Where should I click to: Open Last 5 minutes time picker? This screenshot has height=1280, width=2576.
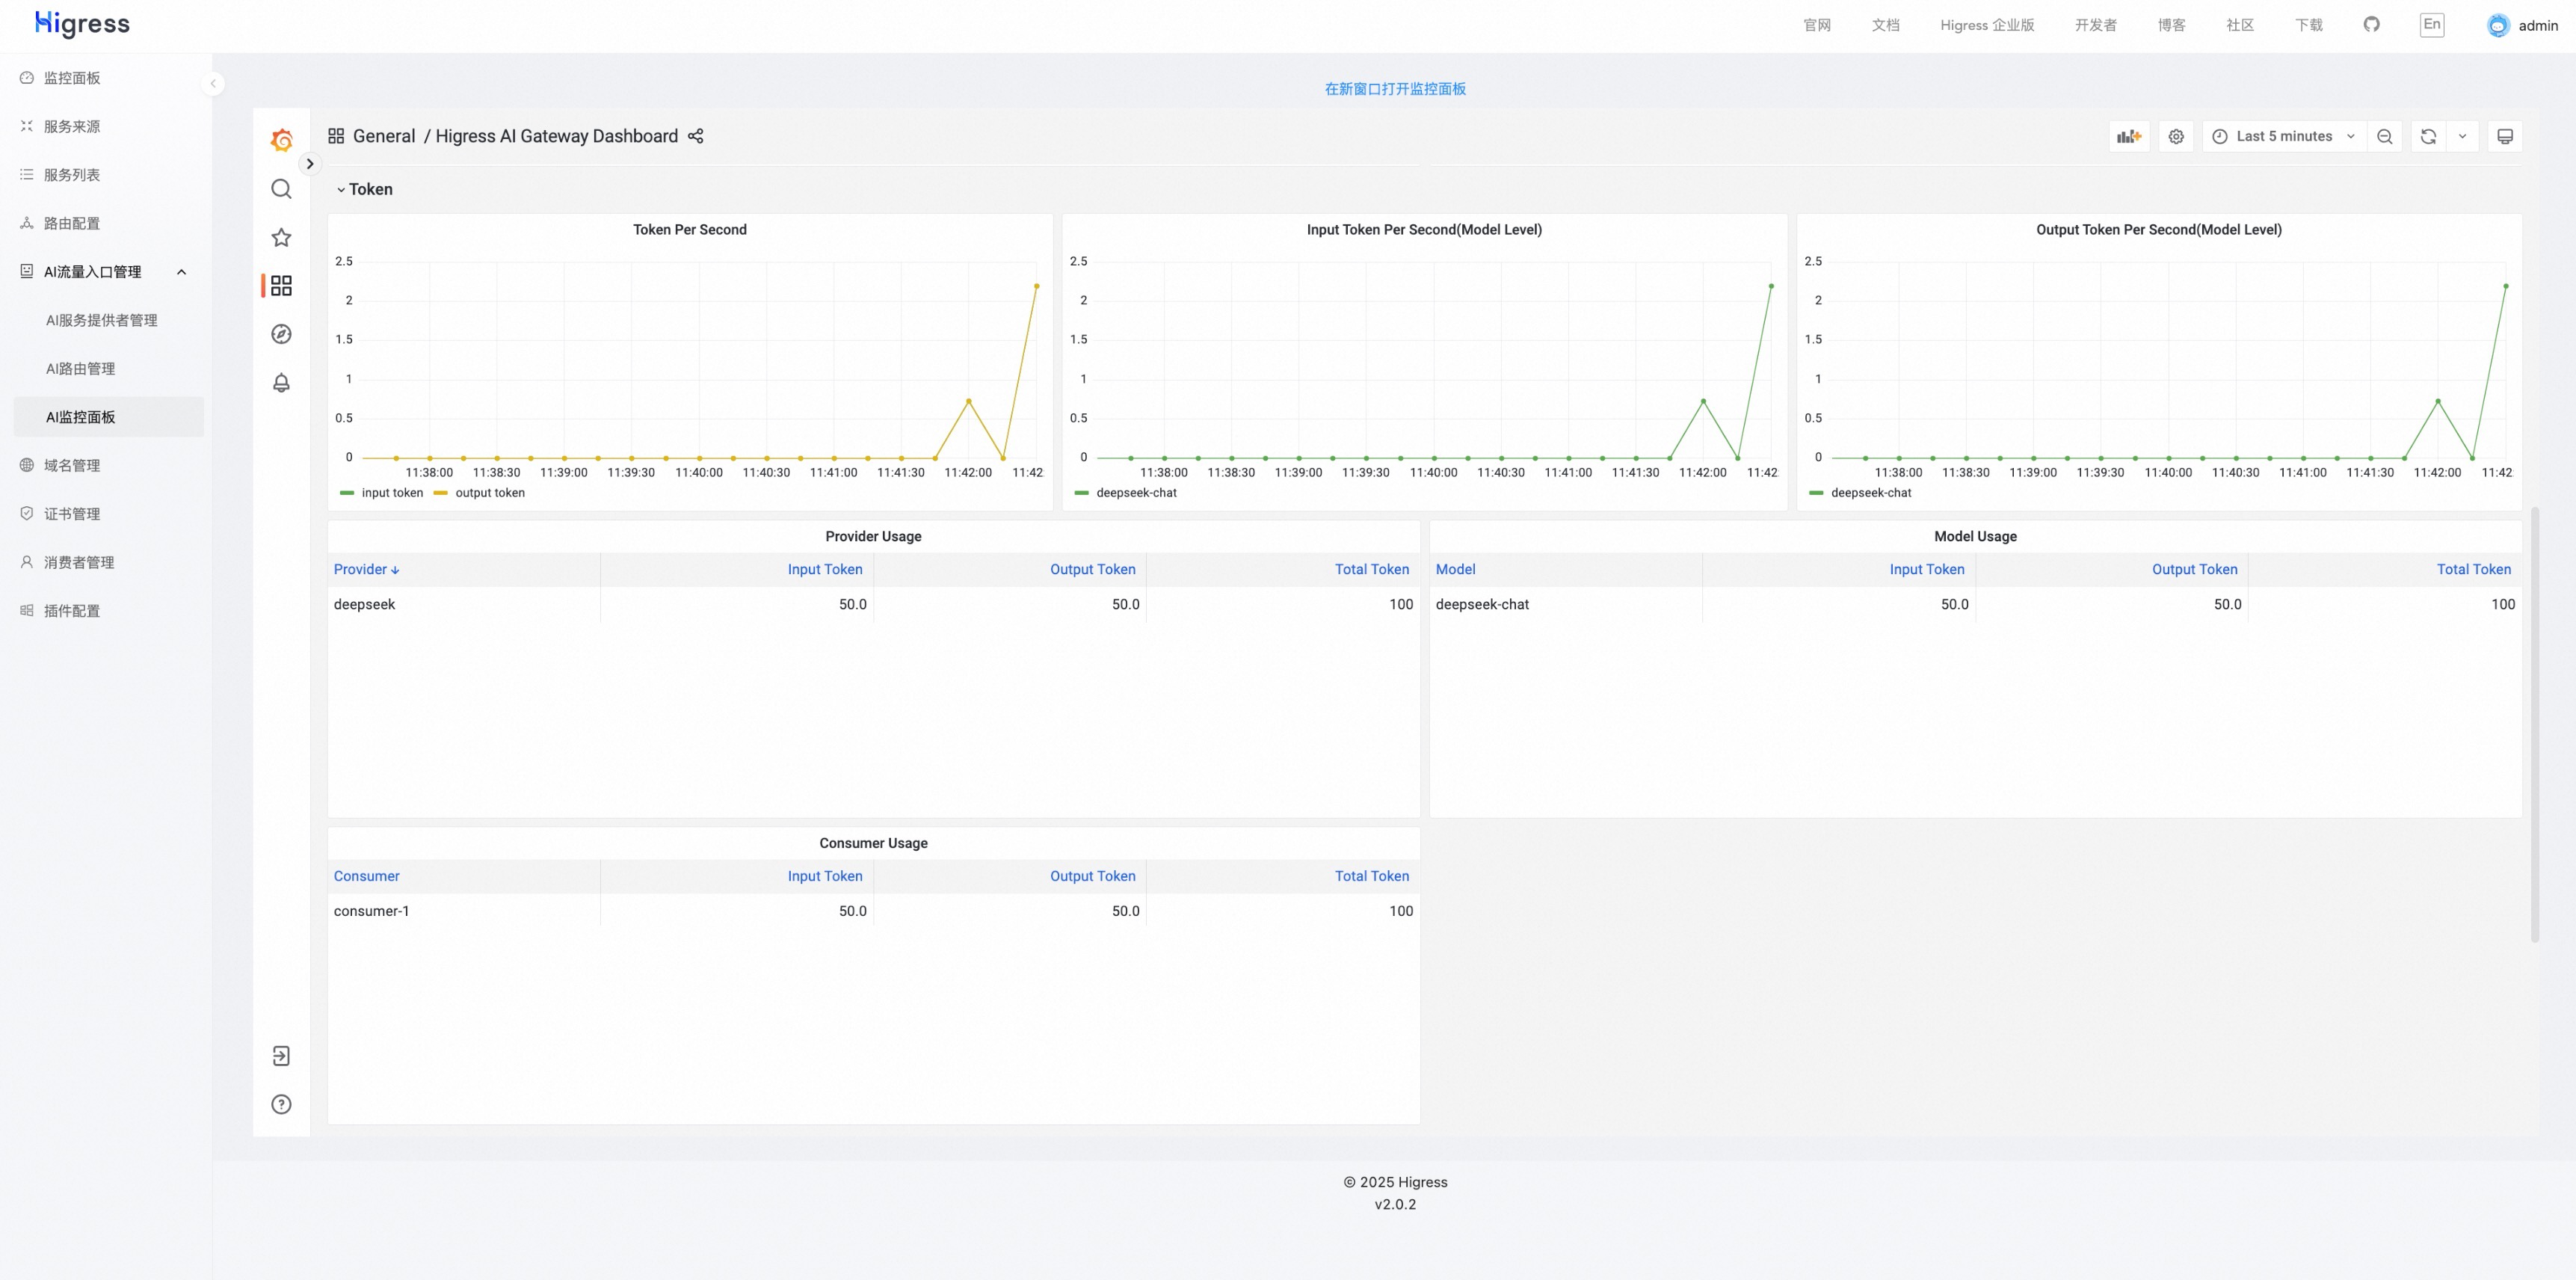tap(2283, 136)
